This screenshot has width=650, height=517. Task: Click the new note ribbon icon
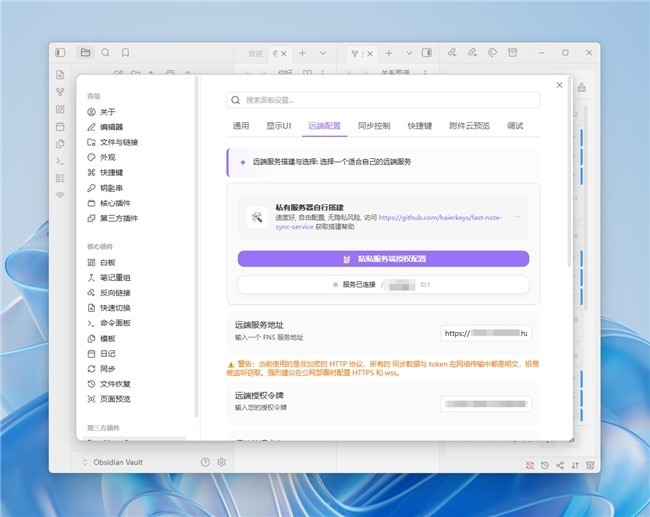point(60,75)
